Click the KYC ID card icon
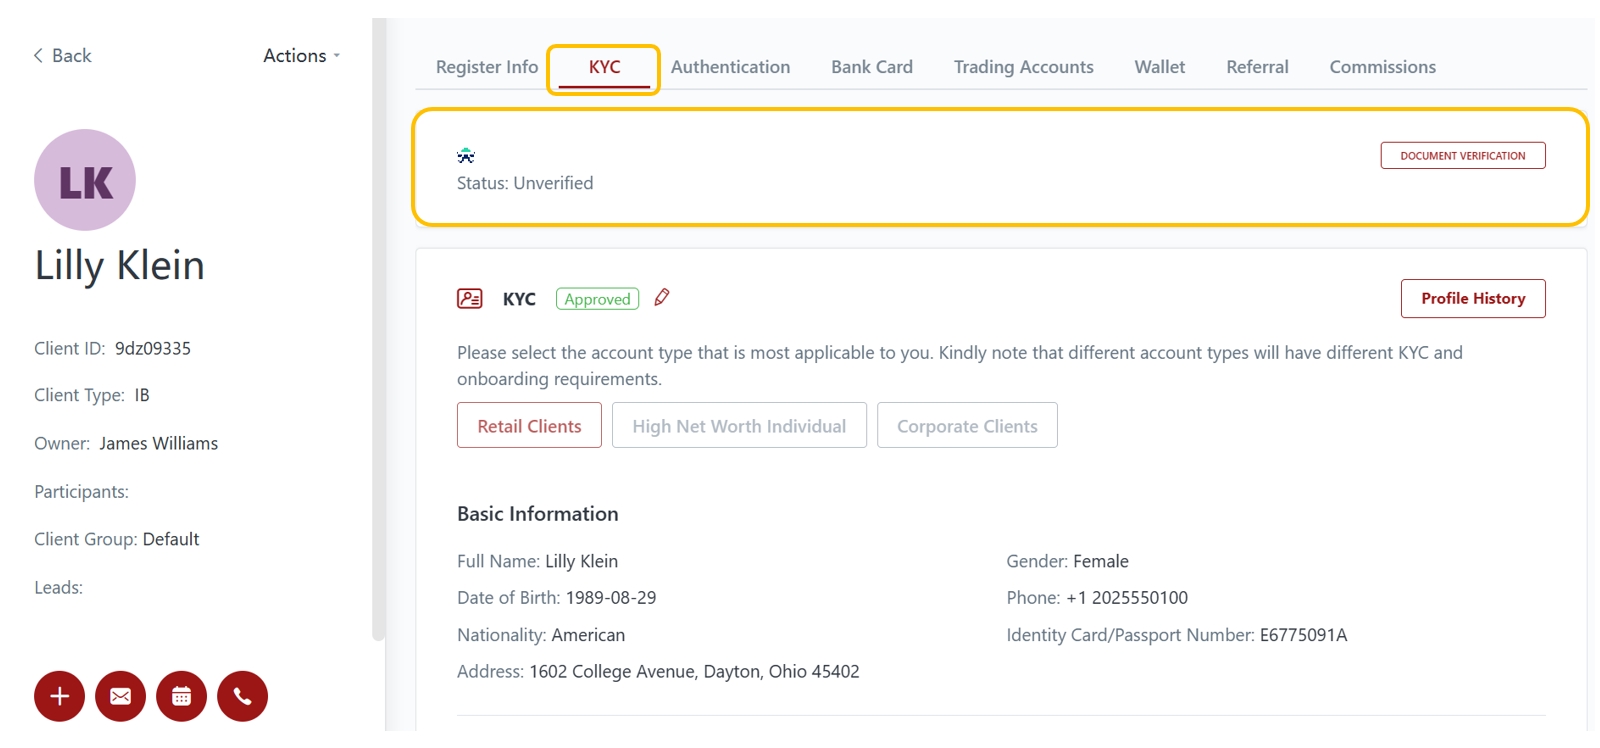 pos(470,299)
